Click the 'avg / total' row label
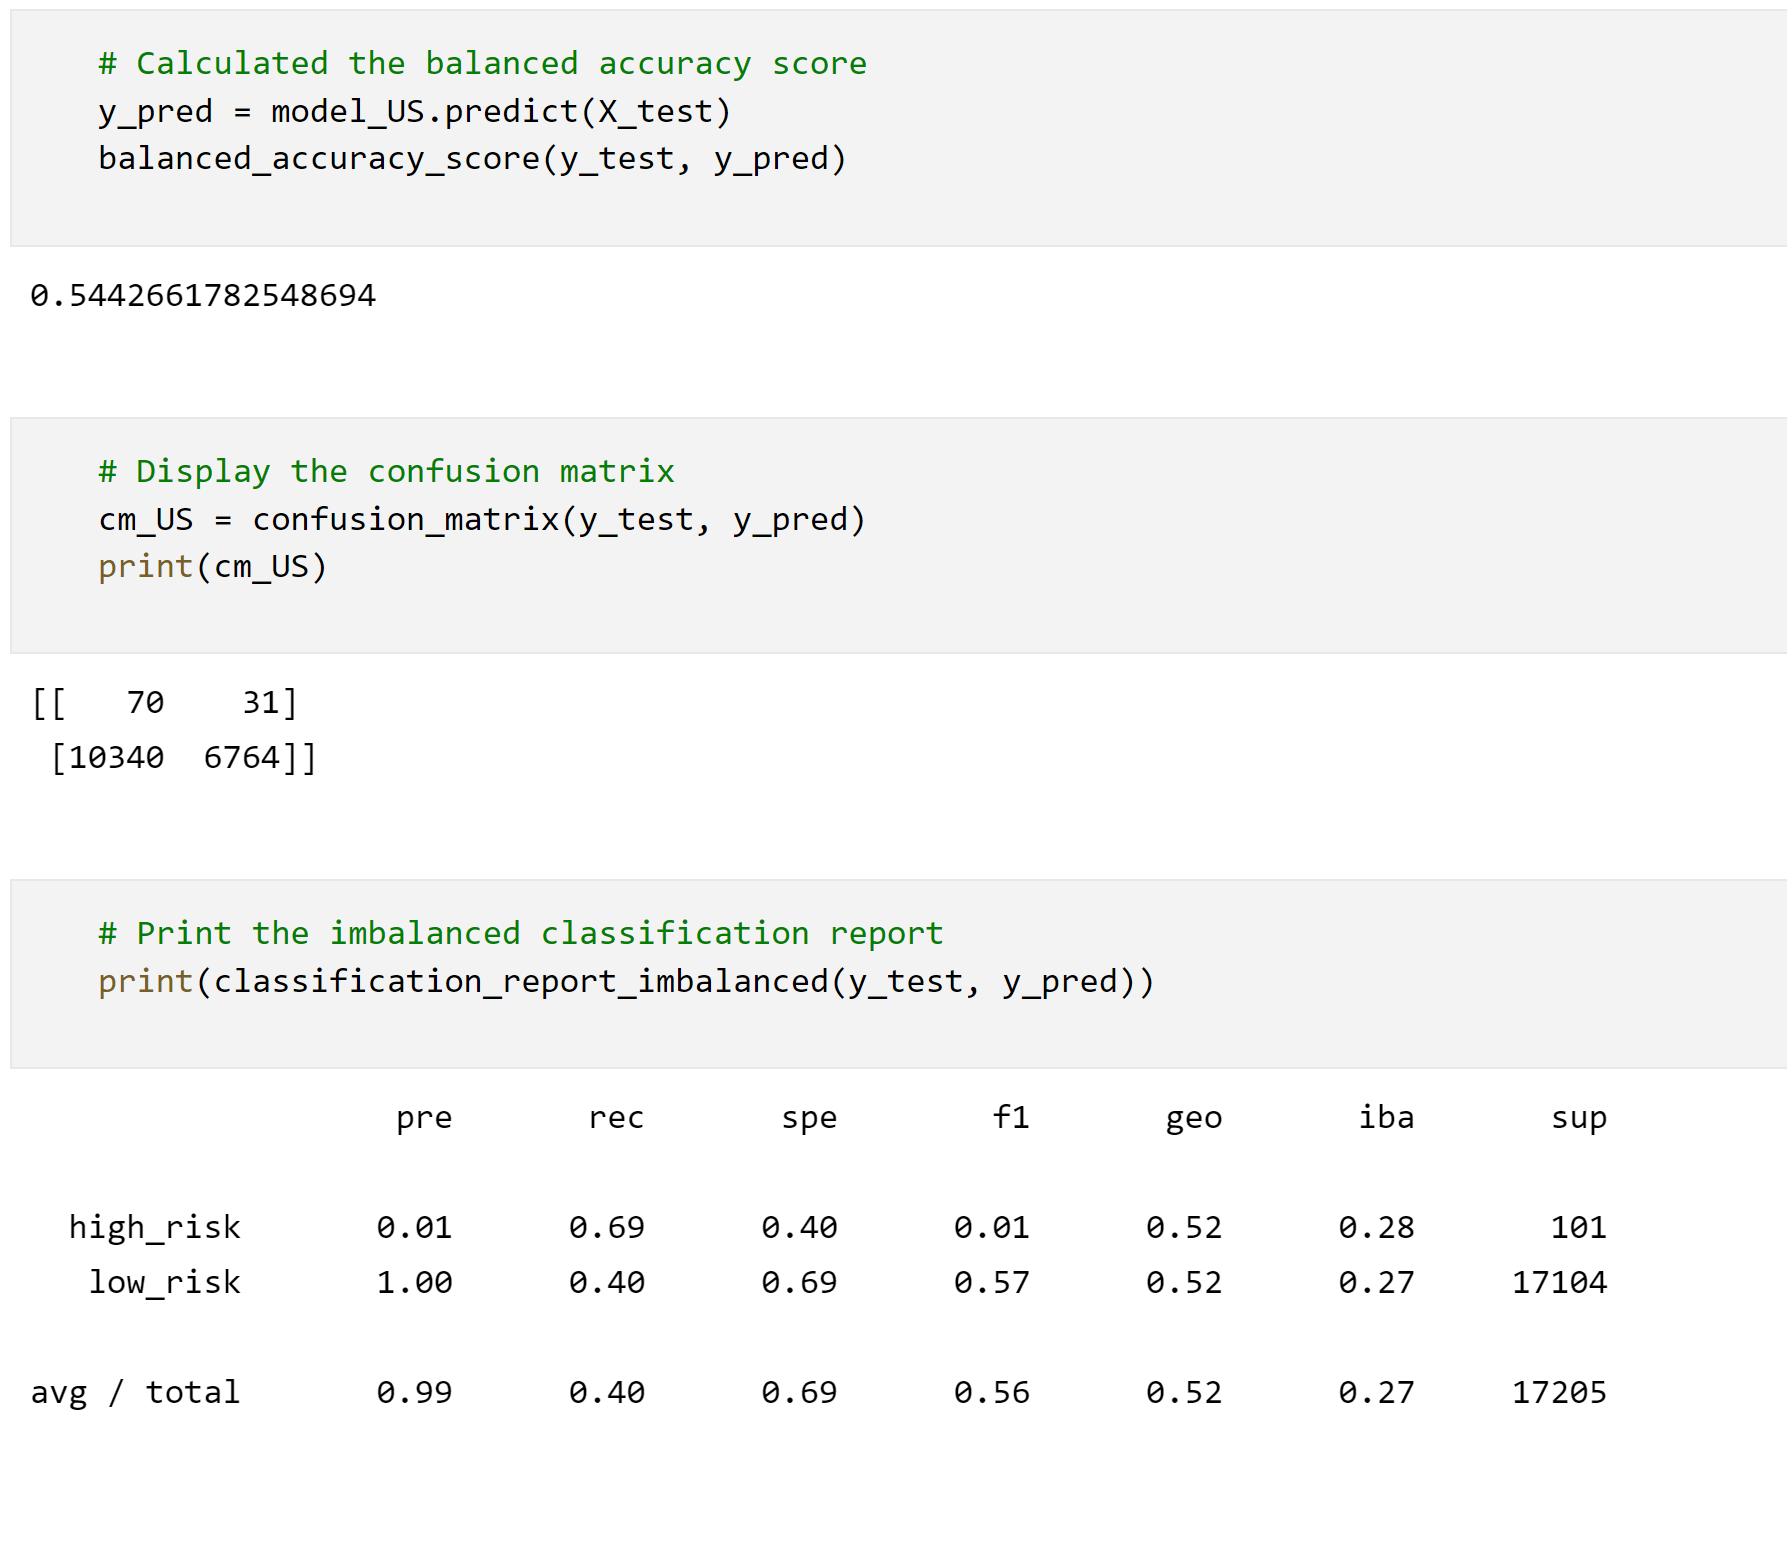 135,1393
